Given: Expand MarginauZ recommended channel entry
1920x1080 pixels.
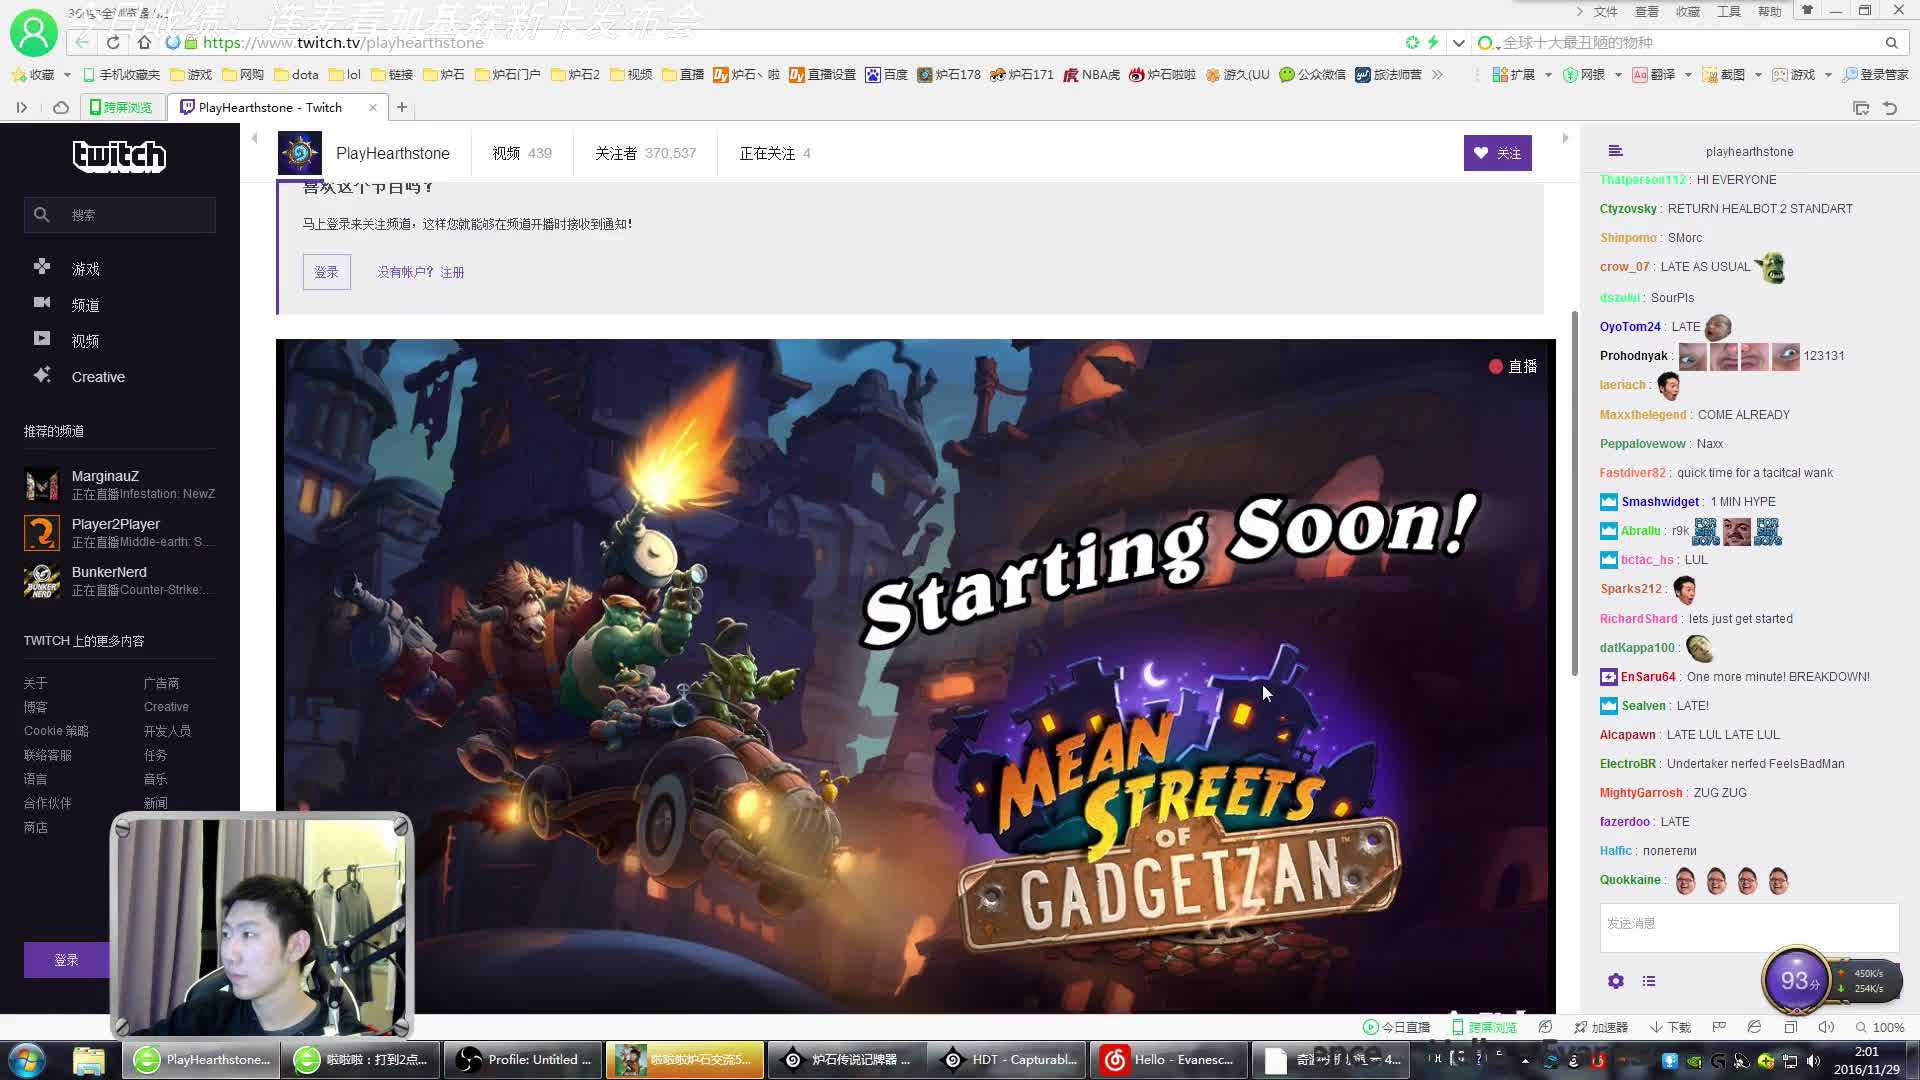Looking at the screenshot, I should (119, 484).
